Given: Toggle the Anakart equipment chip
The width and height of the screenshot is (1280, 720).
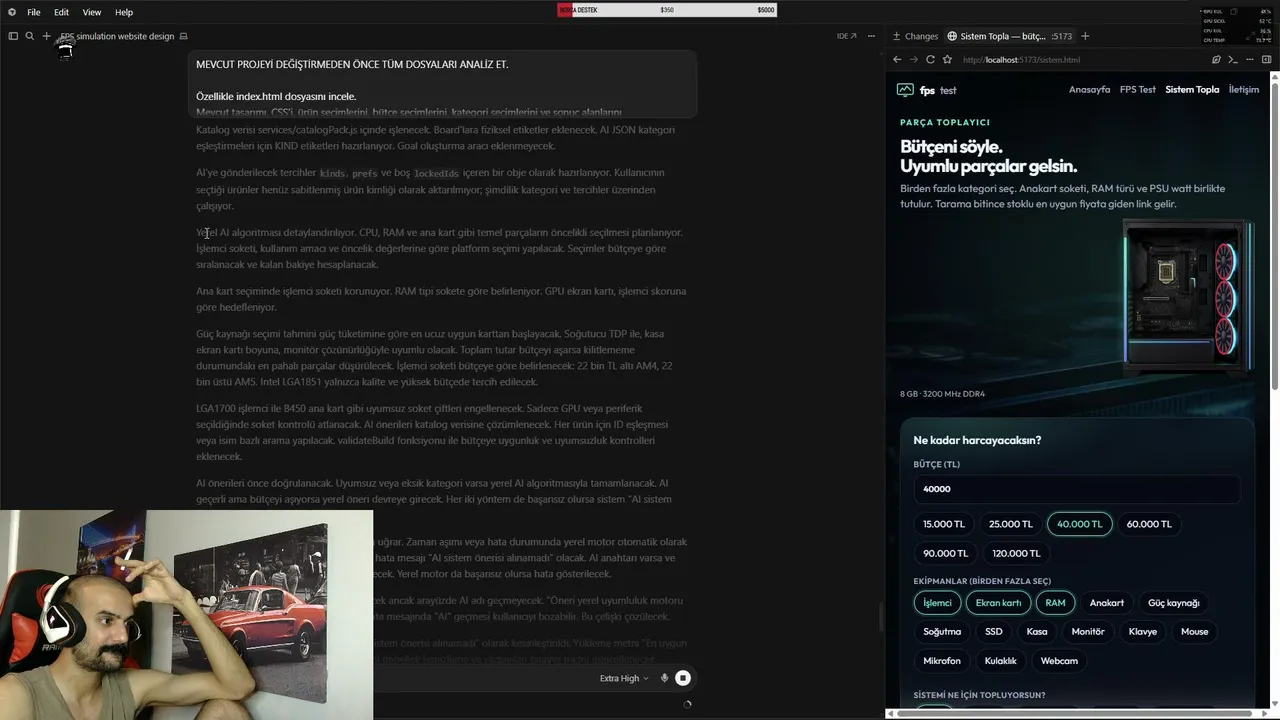Looking at the screenshot, I should pos(1107,603).
